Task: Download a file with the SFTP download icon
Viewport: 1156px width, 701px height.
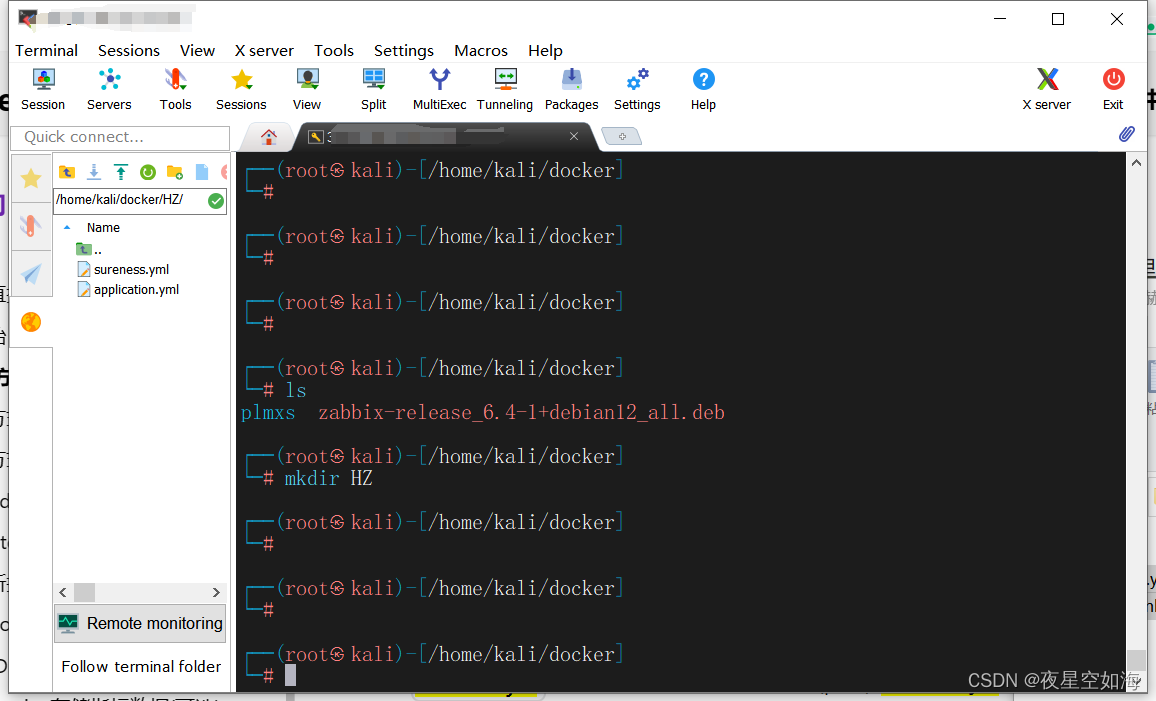Action: 93,172
